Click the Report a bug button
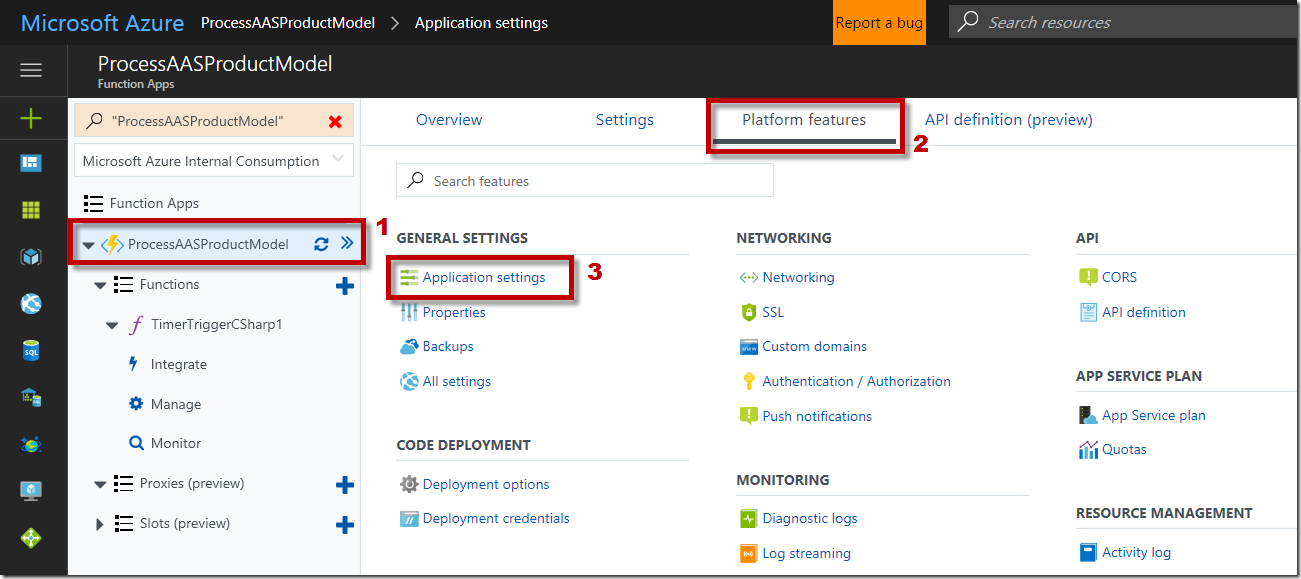Image resolution: width=1301 pixels, height=579 pixels. [879, 23]
